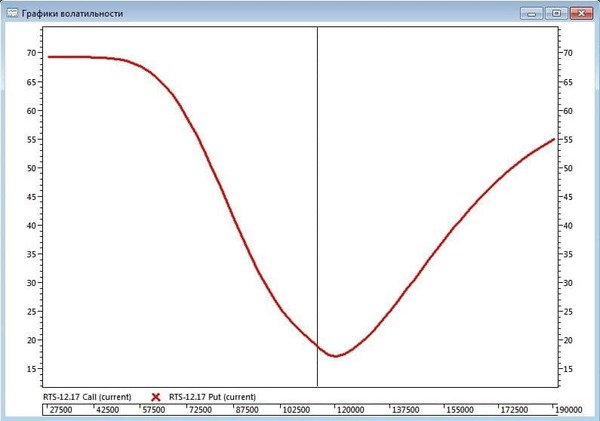Click the 27500 strike label on the axis

(61, 410)
